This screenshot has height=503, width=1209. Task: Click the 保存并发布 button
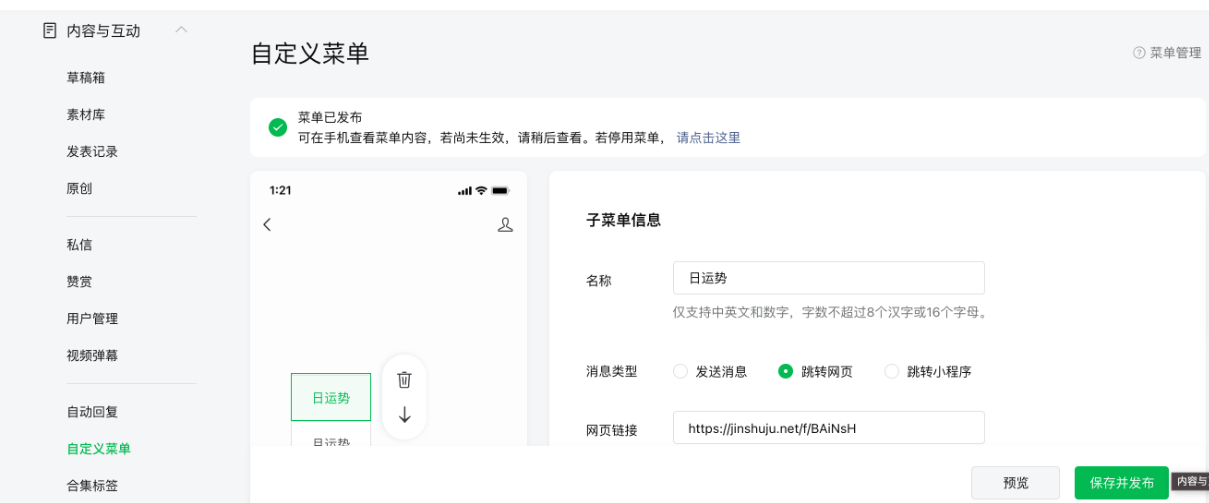point(1121,483)
